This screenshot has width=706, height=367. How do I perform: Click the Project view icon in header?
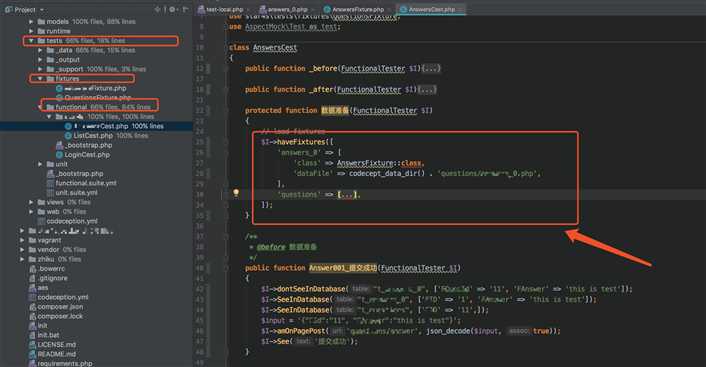[x=9, y=9]
